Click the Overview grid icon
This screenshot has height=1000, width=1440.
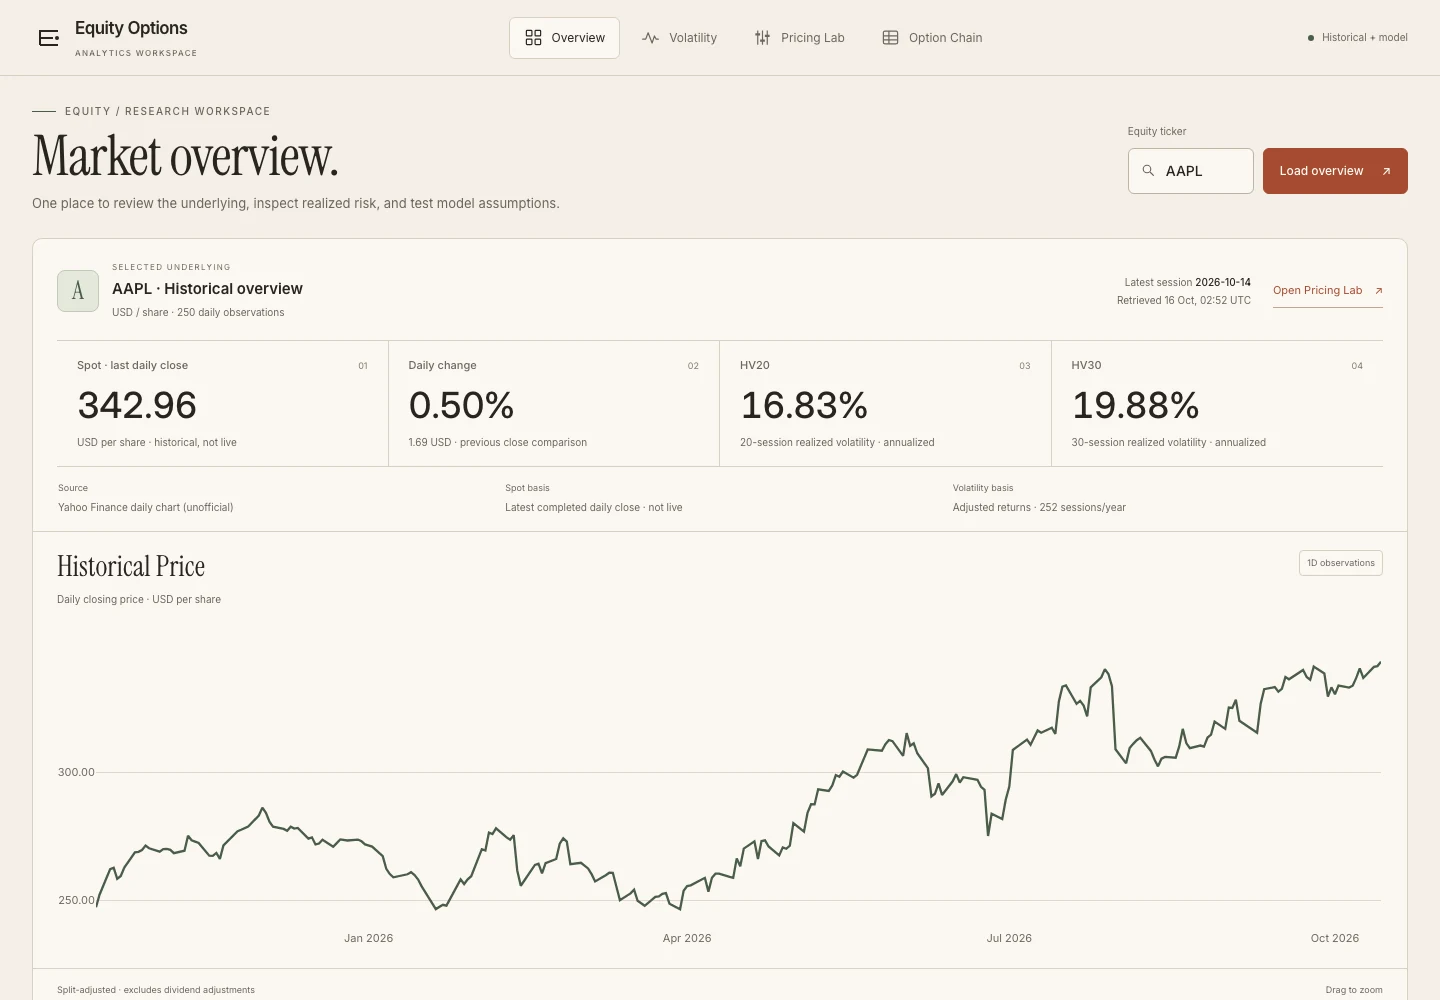point(533,38)
